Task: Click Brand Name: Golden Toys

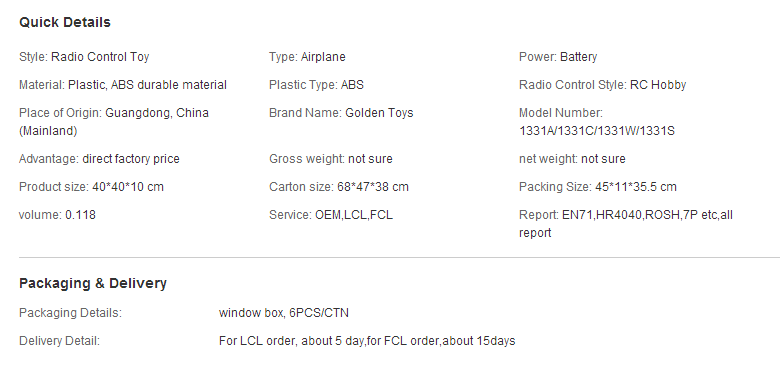Action: (341, 113)
